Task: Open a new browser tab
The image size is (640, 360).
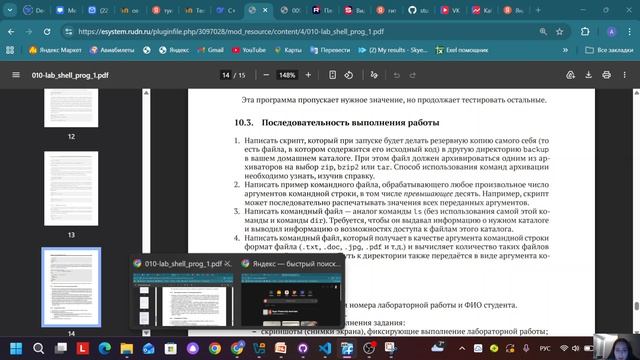Action: (538, 10)
